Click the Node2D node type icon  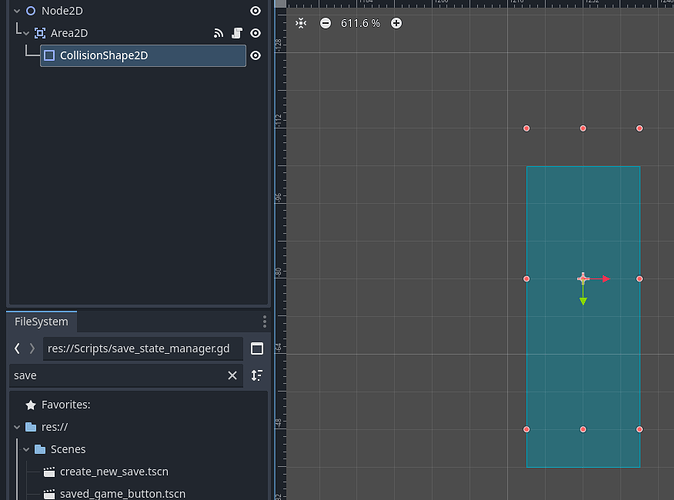(x=31, y=11)
